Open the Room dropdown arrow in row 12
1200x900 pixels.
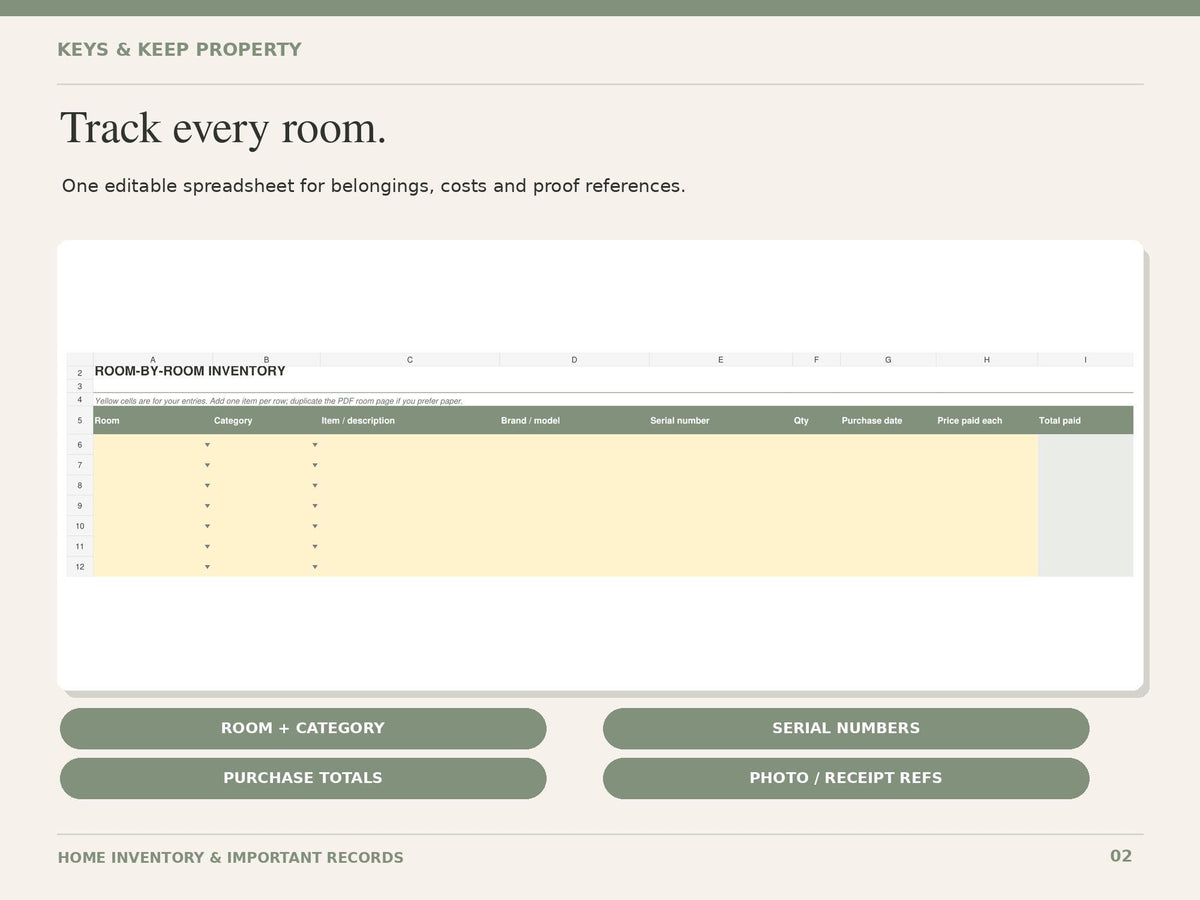tap(207, 567)
